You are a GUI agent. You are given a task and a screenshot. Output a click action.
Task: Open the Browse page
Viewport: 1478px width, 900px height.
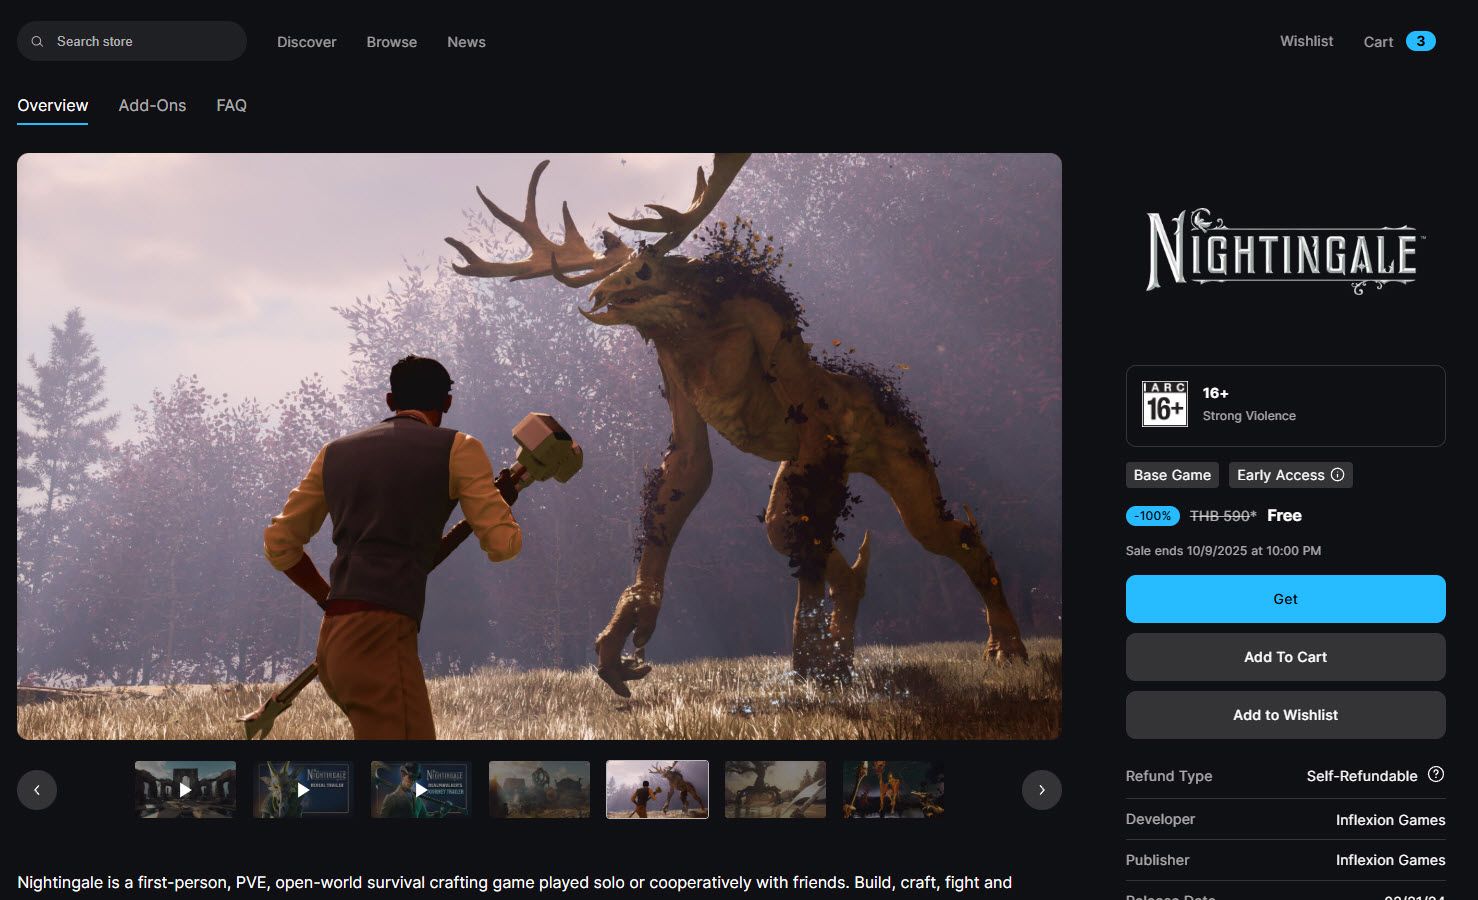click(392, 42)
